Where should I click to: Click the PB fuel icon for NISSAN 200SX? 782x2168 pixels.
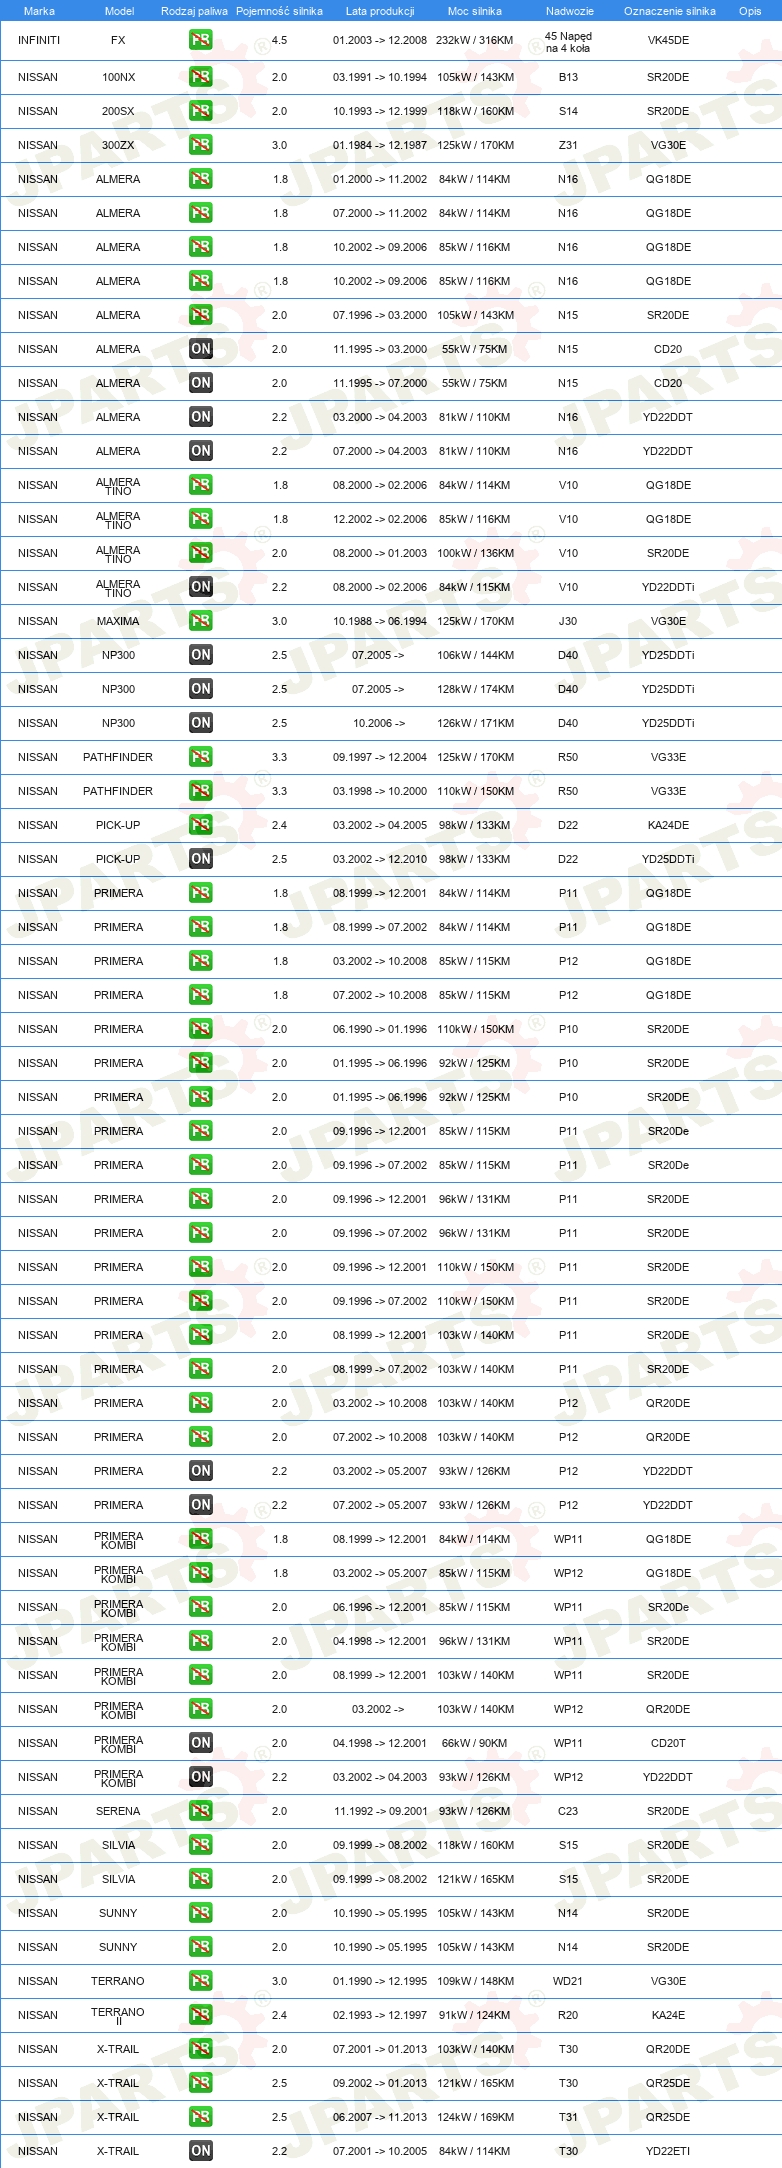tap(201, 111)
